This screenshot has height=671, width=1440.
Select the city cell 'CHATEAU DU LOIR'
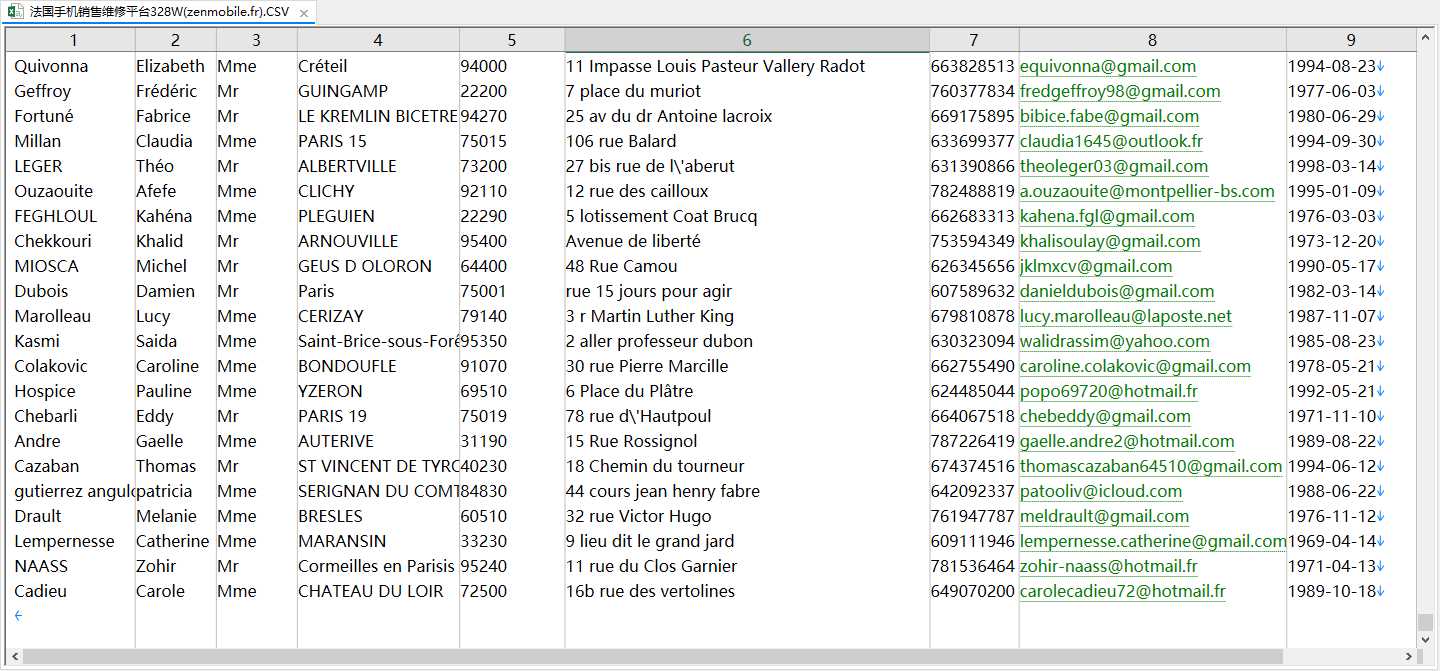click(371, 591)
